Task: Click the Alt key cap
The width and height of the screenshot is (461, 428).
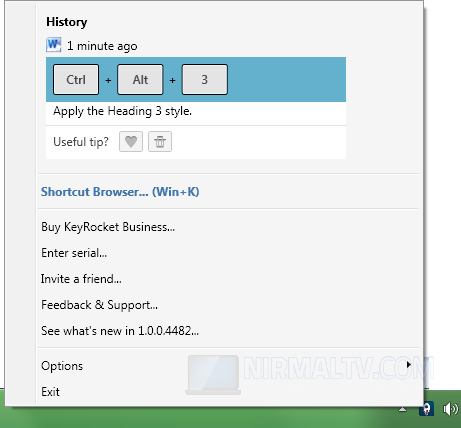Action: tap(140, 80)
